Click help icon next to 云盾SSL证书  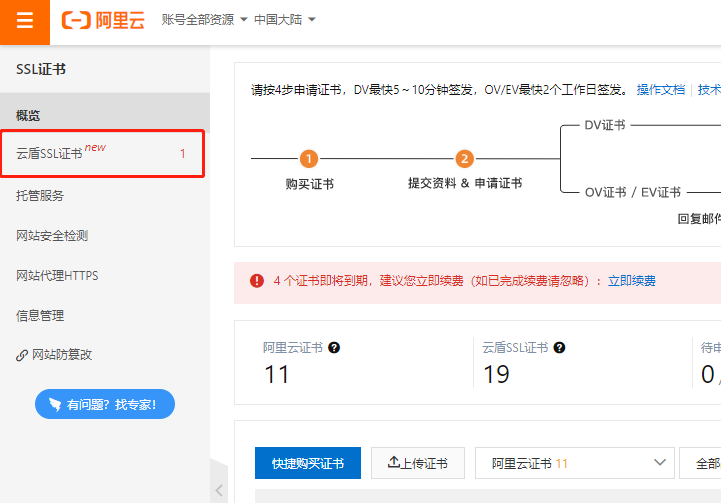point(560,348)
